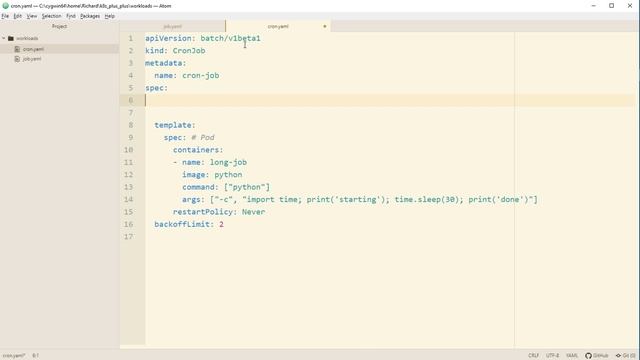Image resolution: width=640 pixels, height=360 pixels.
Task: Click the top-level 'spec:' key on line 5
Action: [156, 88]
